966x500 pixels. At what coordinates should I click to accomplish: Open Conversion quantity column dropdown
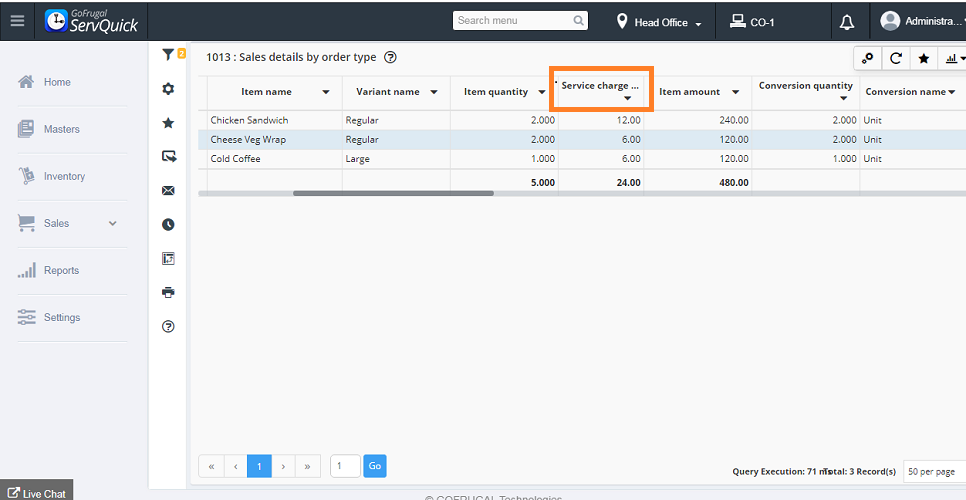[843, 99]
